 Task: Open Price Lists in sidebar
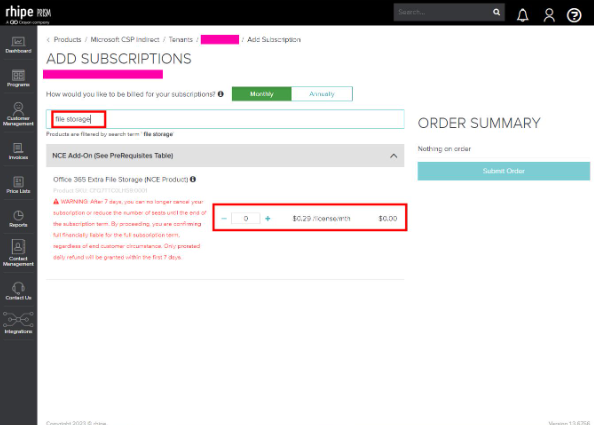18,185
